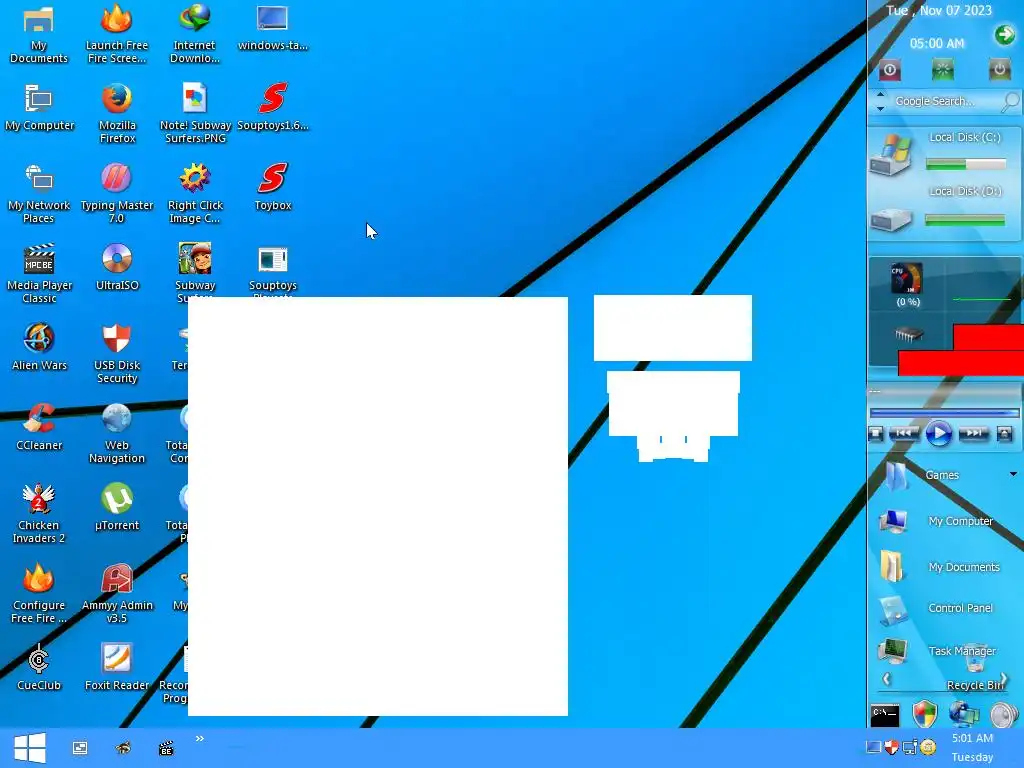The height and width of the screenshot is (768, 1024).
Task: Open UltraISO desktop icon
Action: click(117, 268)
